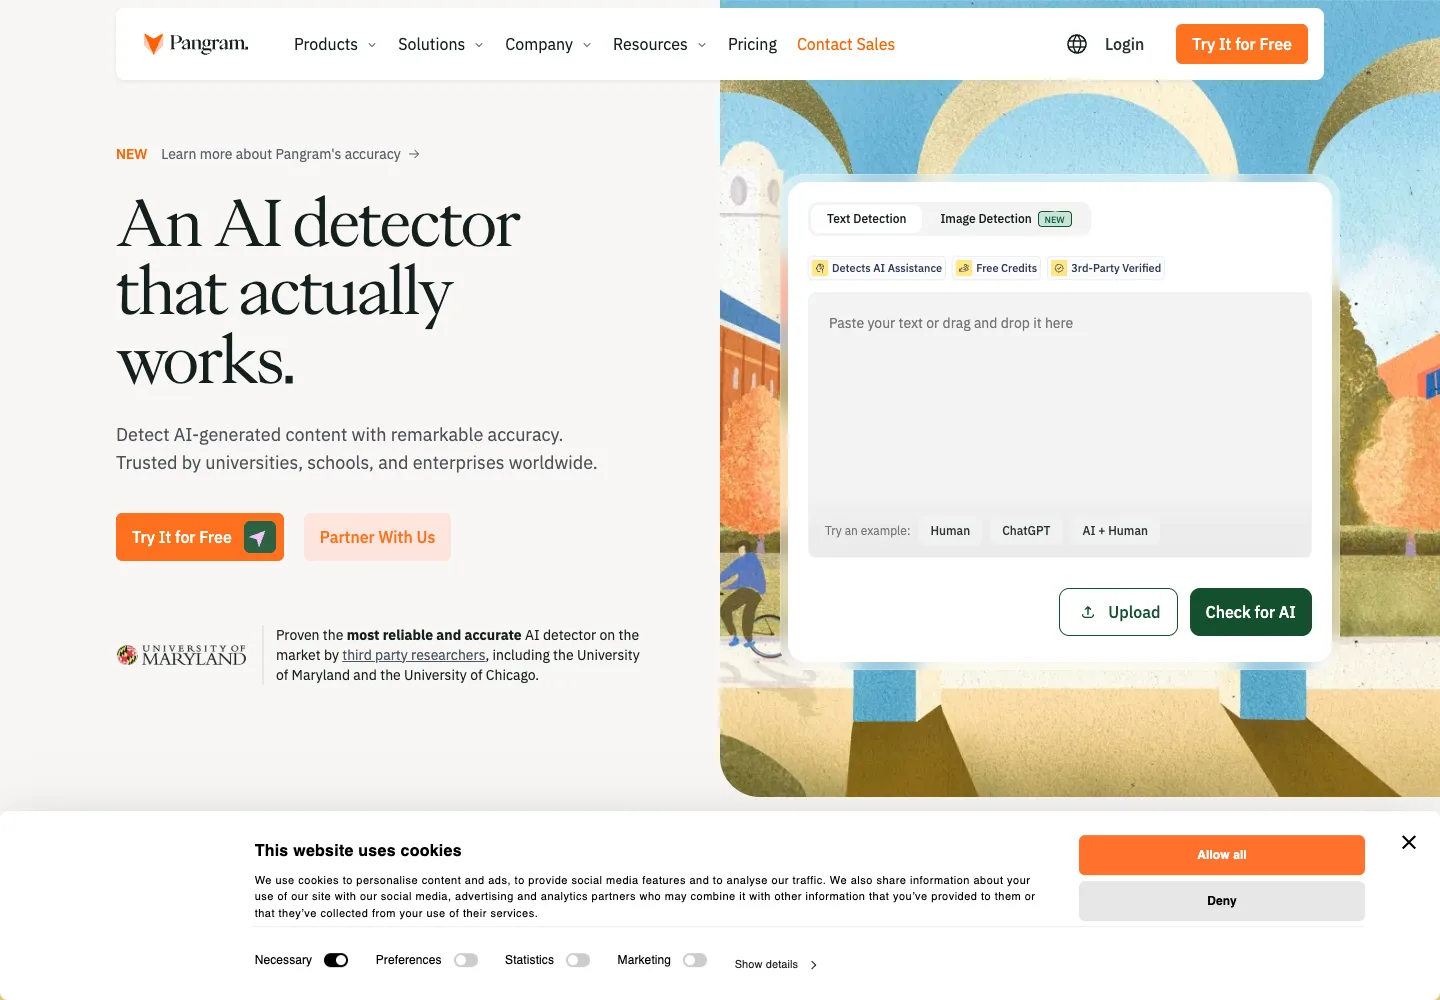1440x1000 pixels.
Task: Enable the Marketing cookies switch
Action: (695, 960)
